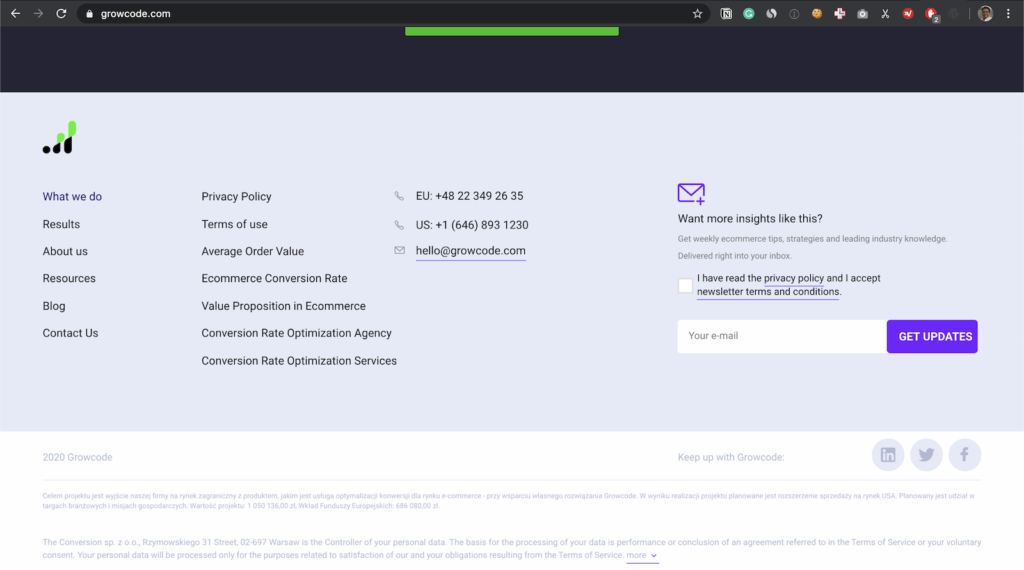
Task: Go to Results page
Action: [61, 224]
